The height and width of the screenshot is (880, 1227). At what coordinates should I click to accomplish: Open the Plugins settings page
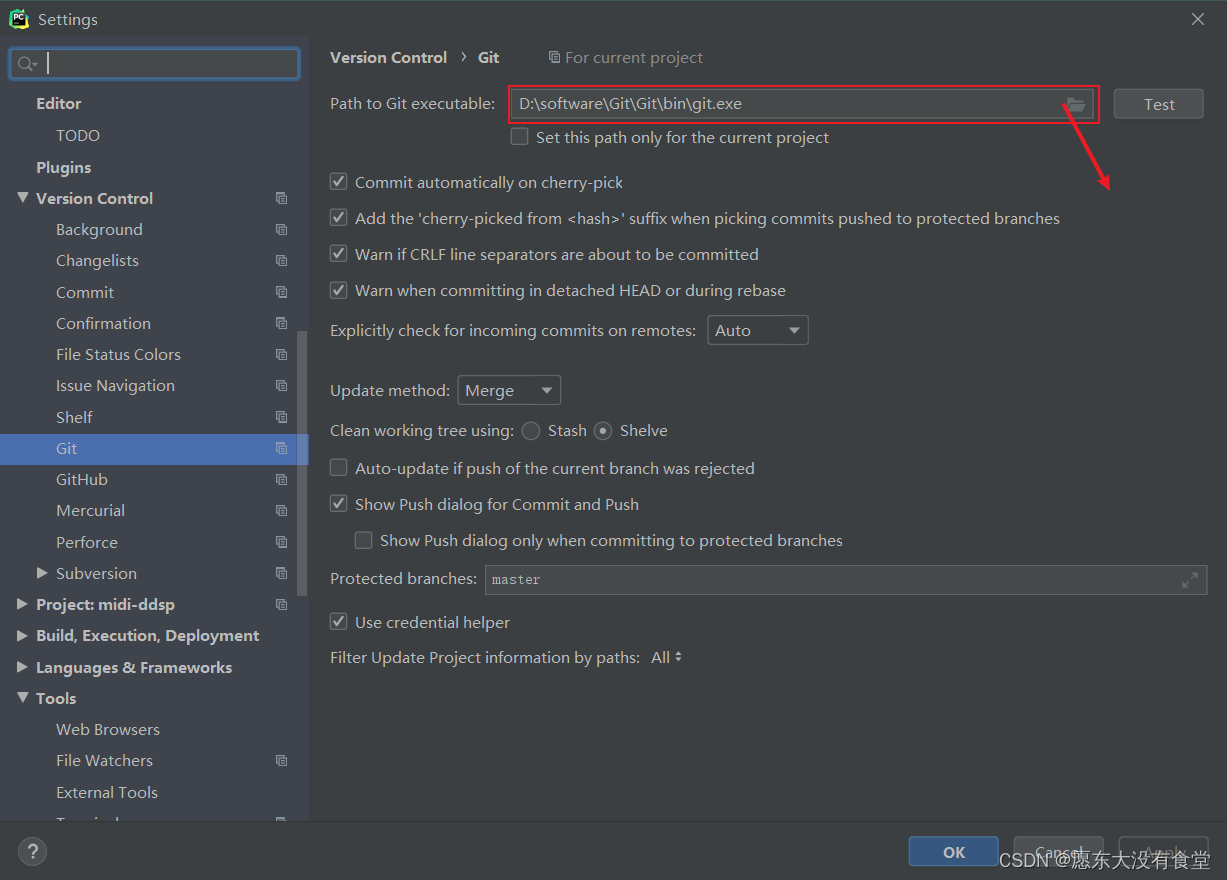coord(63,167)
